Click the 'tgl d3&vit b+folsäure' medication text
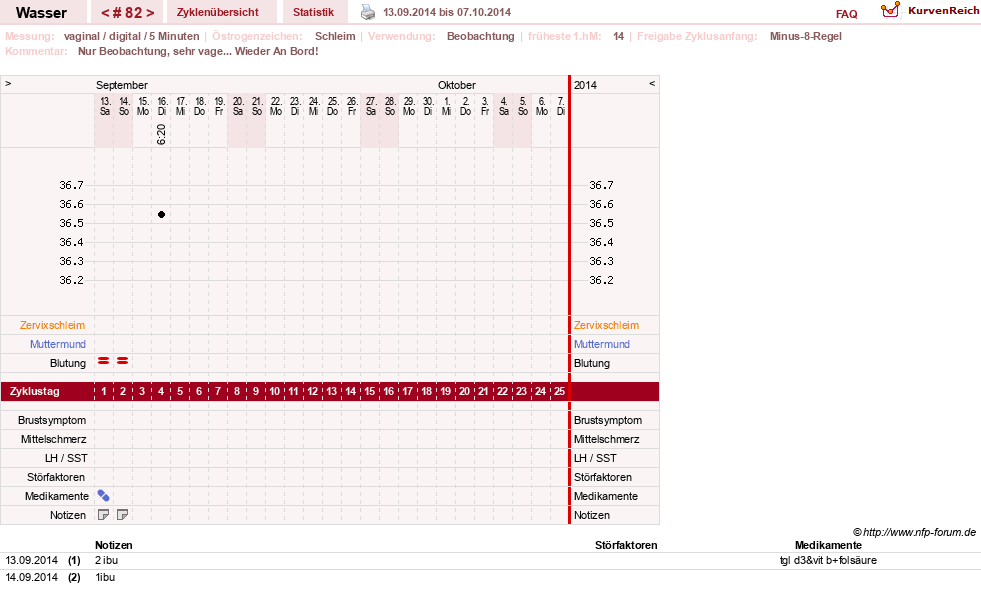Screen dimensions: 981x604 click(828, 560)
